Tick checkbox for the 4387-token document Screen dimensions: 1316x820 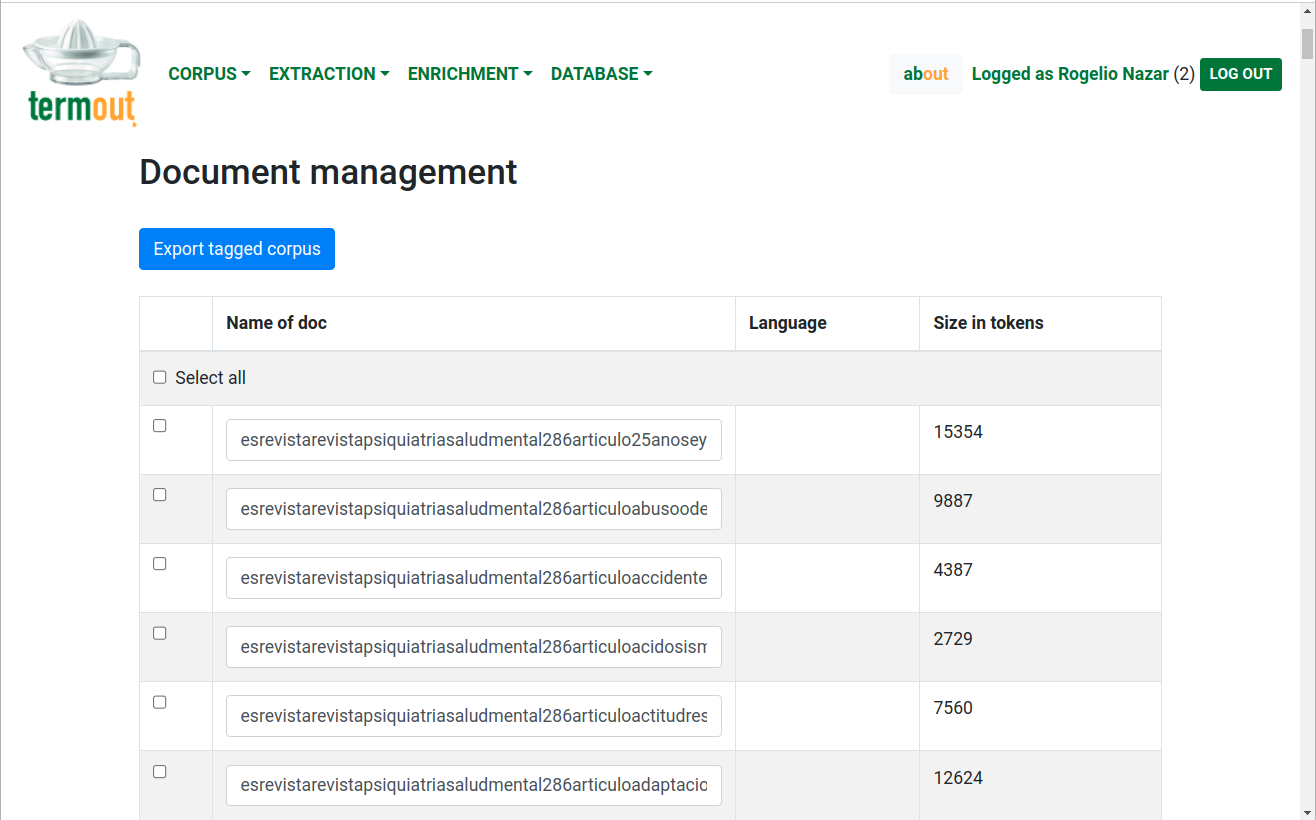pyautogui.click(x=160, y=564)
